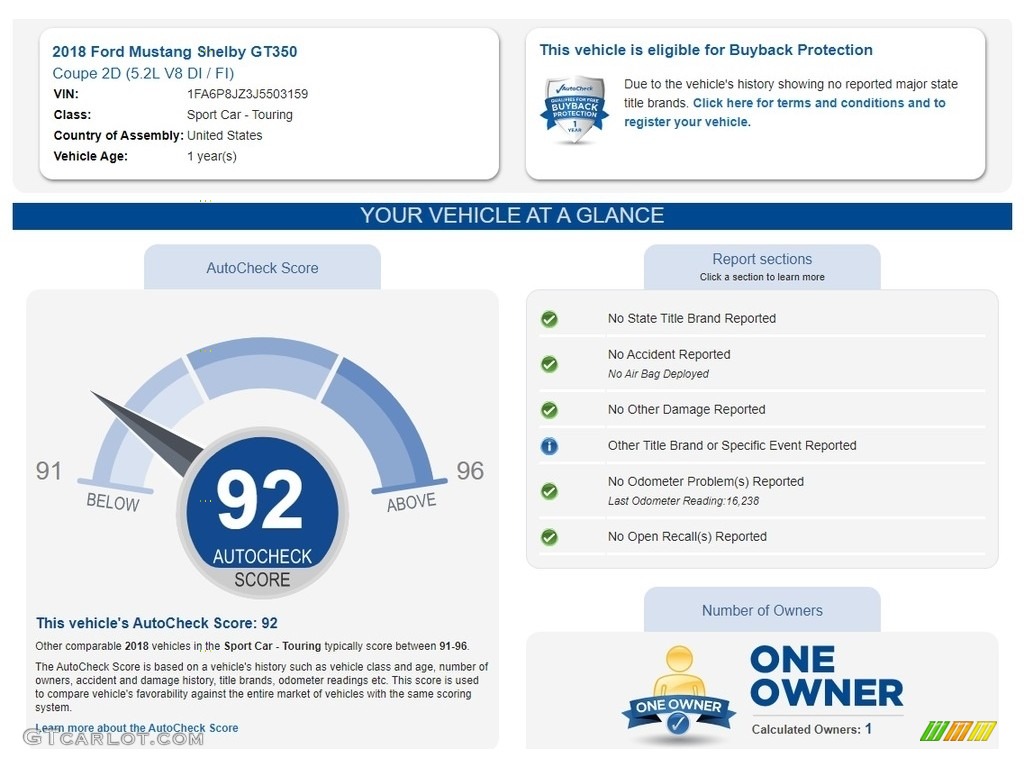The width and height of the screenshot is (1024, 768).
Task: Click the 'Click a section to learn more' hint
Action: [x=762, y=277]
